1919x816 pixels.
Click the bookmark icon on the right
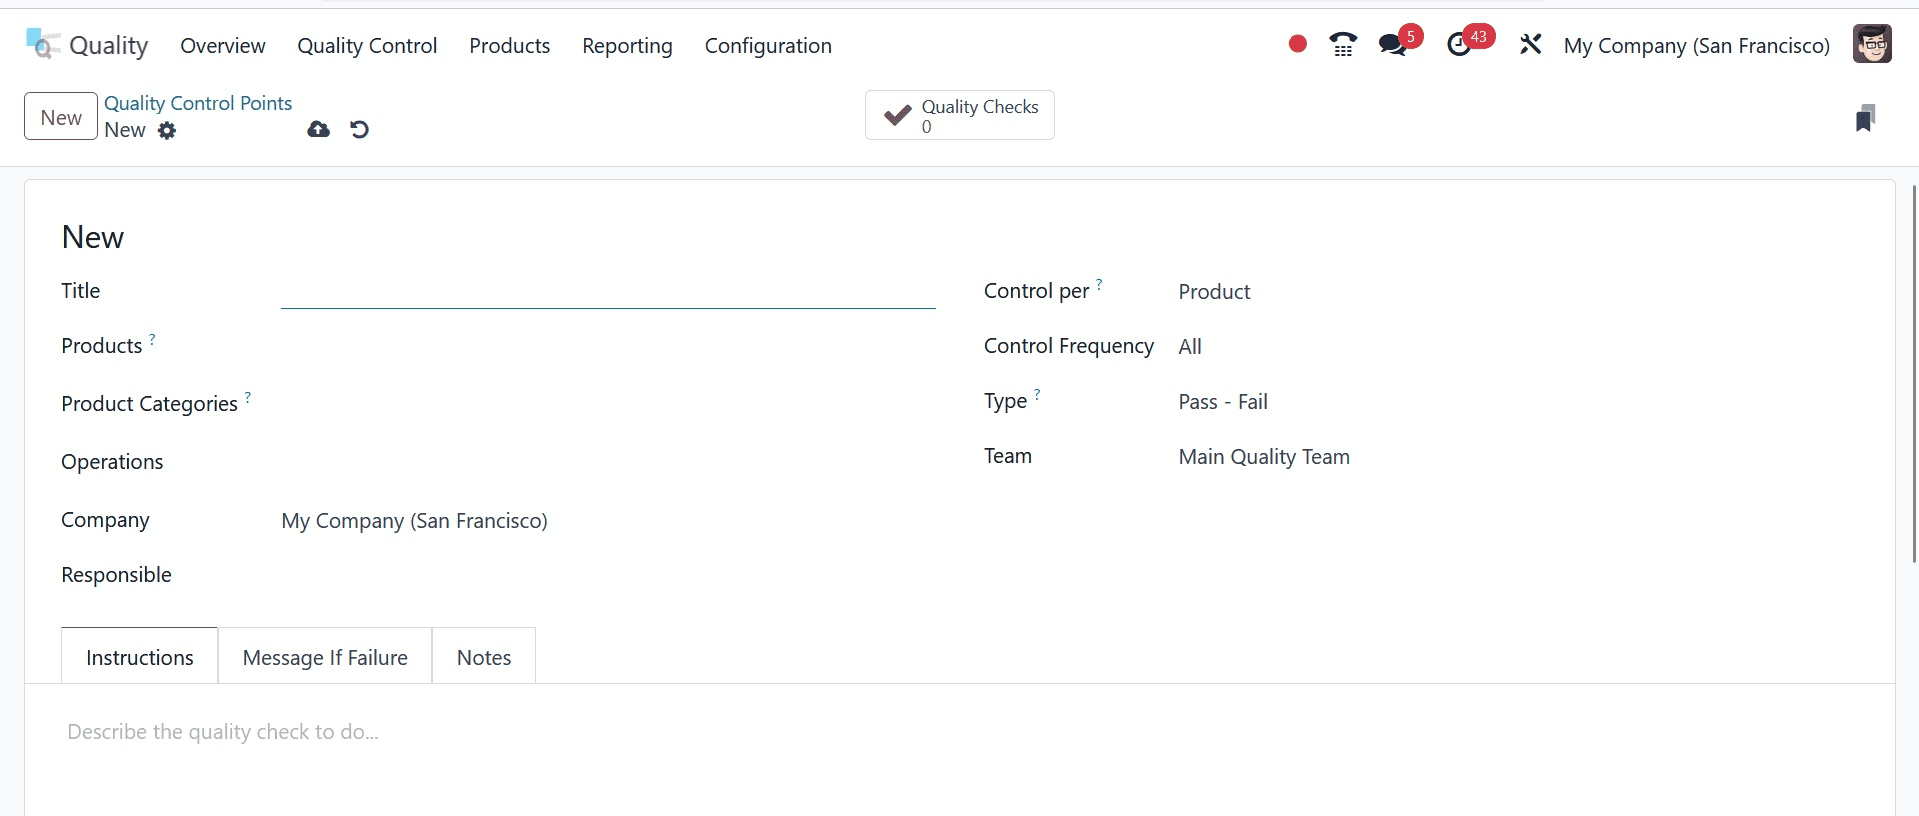click(1864, 118)
